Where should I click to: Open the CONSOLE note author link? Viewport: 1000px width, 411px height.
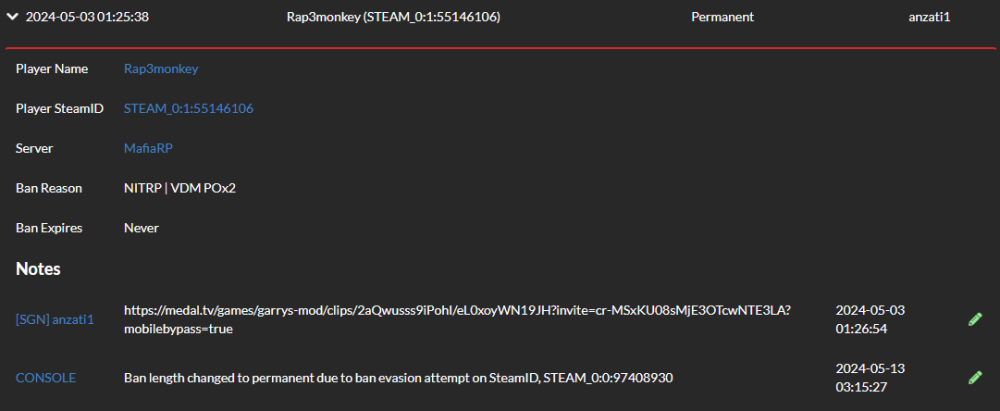[x=45, y=377]
